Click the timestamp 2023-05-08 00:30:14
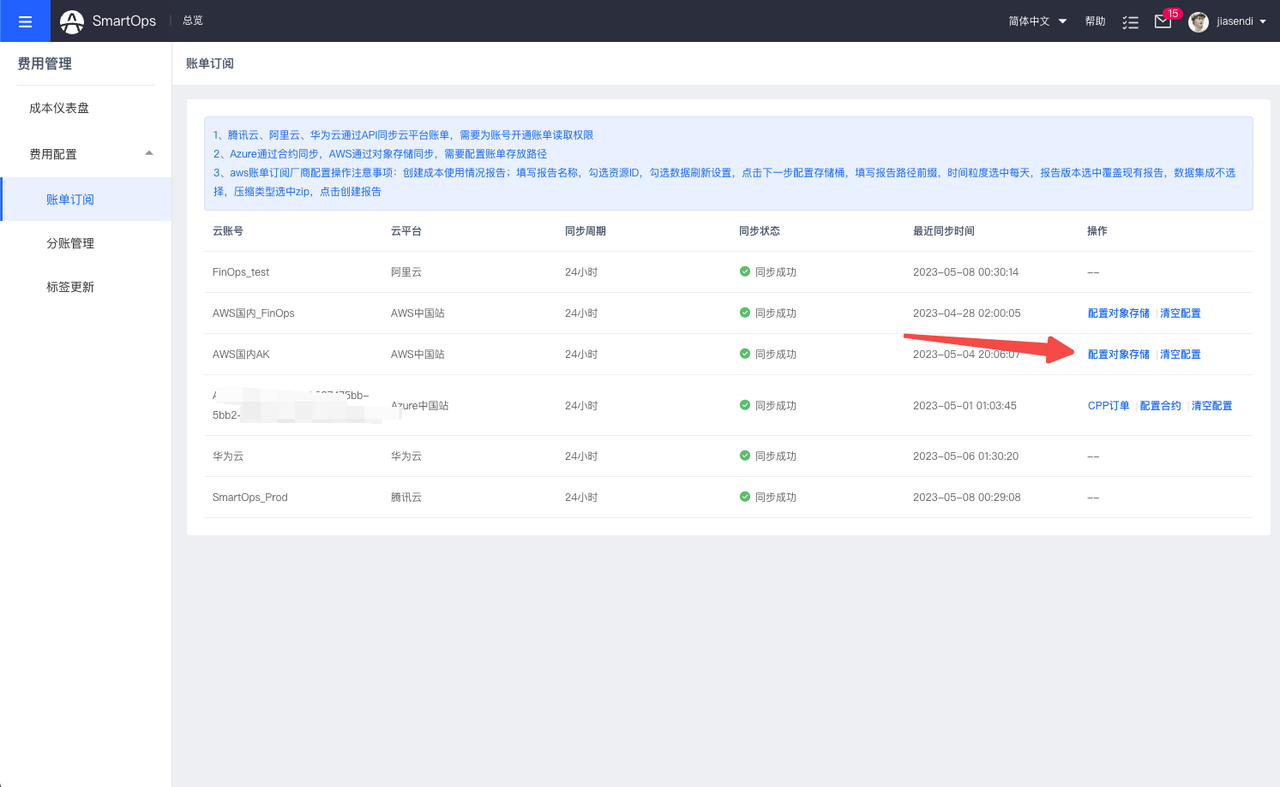This screenshot has width=1280, height=787. (966, 272)
